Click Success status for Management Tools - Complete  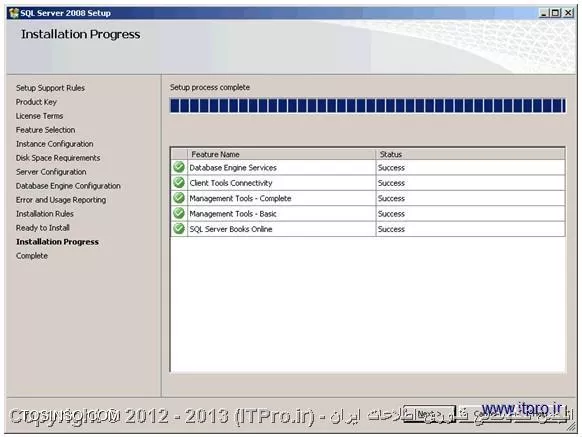391,199
